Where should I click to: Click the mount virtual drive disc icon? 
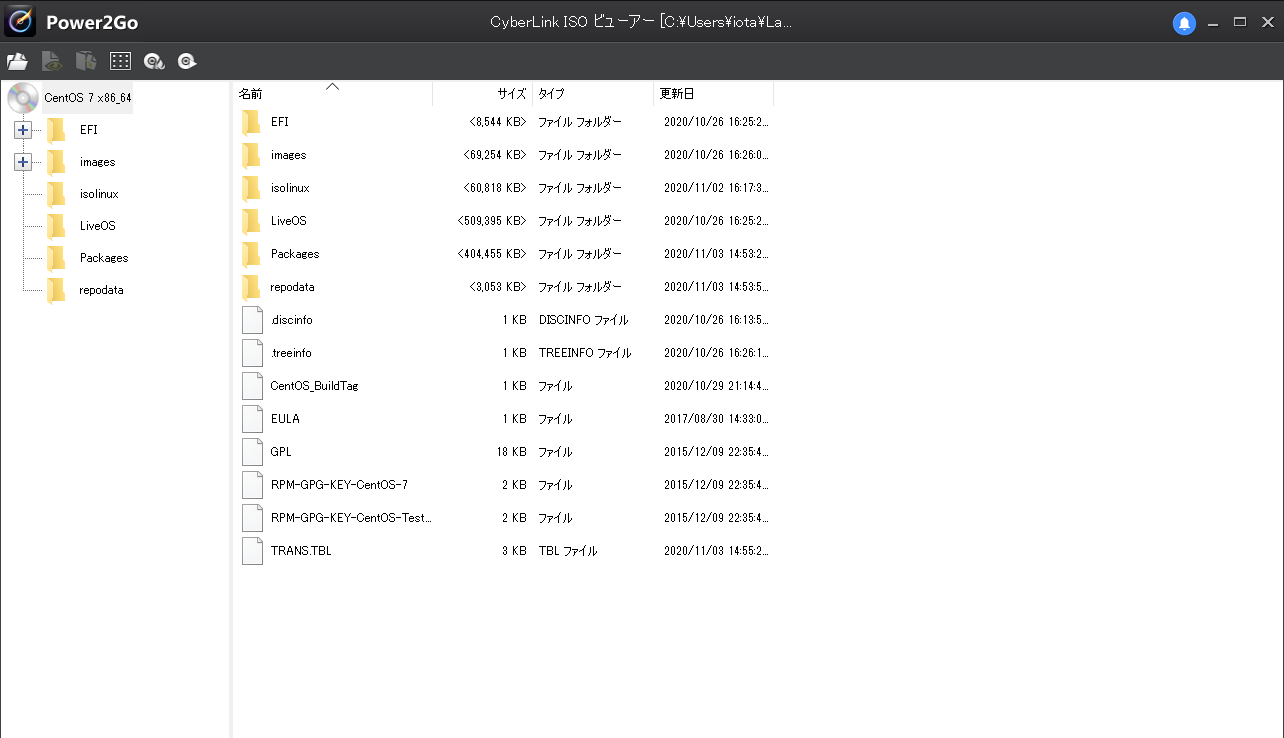coord(187,62)
